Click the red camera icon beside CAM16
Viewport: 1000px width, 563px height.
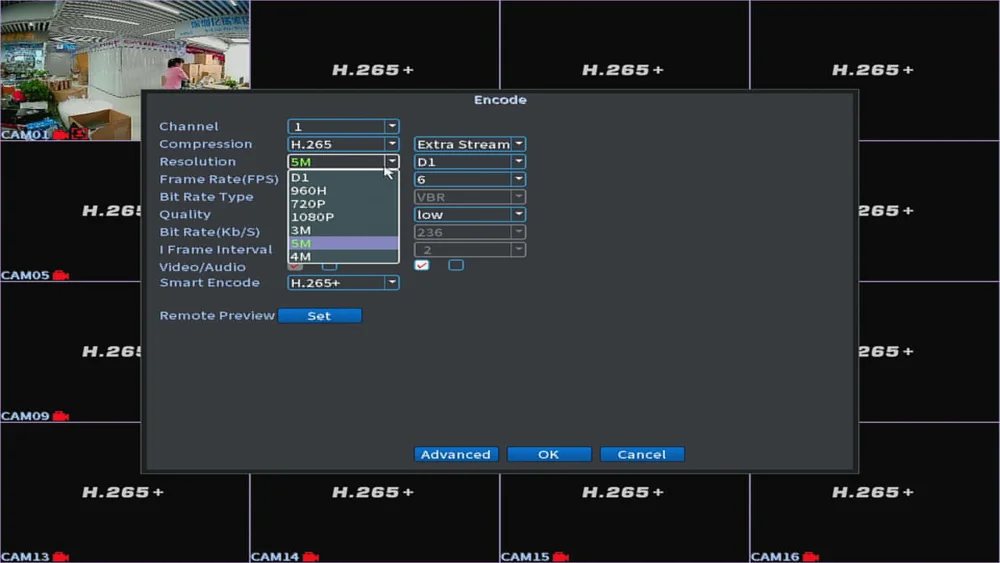[x=811, y=557]
